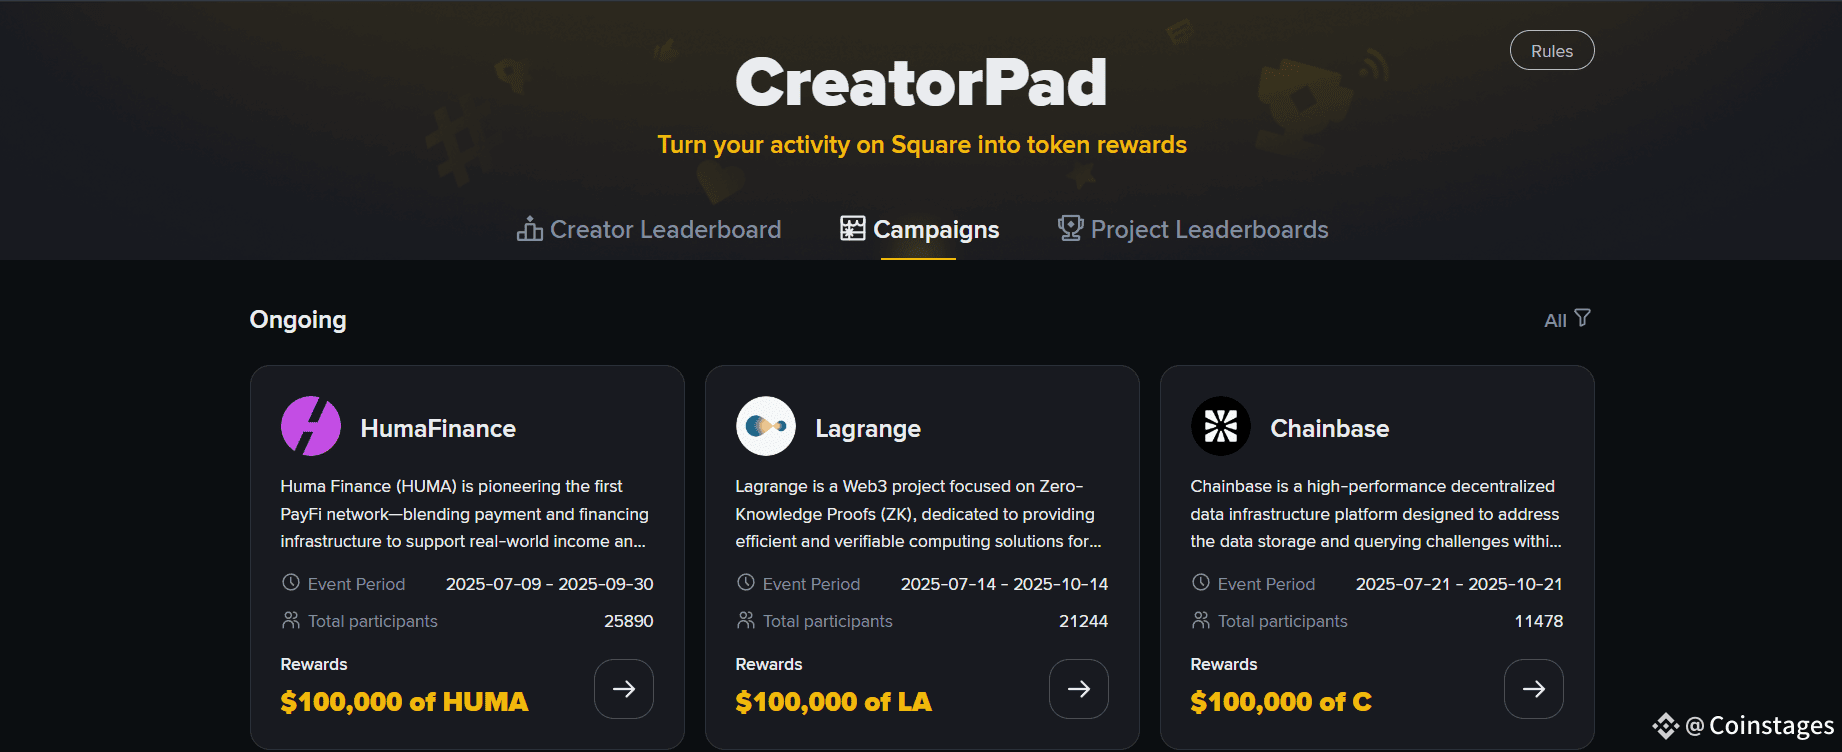Click the podium icon beside Creator Leaderboard
The image size is (1842, 752).
click(x=530, y=229)
